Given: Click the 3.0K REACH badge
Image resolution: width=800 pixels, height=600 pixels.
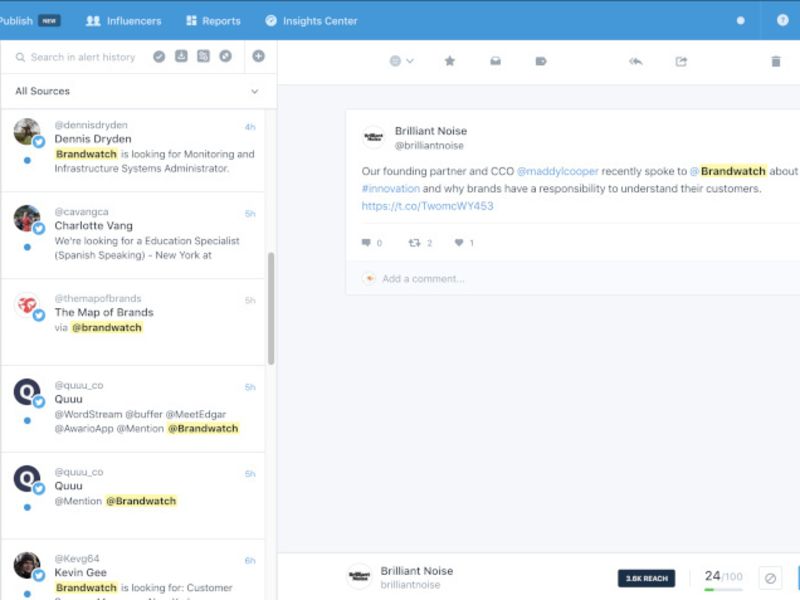Looking at the screenshot, I should pyautogui.click(x=646, y=578).
